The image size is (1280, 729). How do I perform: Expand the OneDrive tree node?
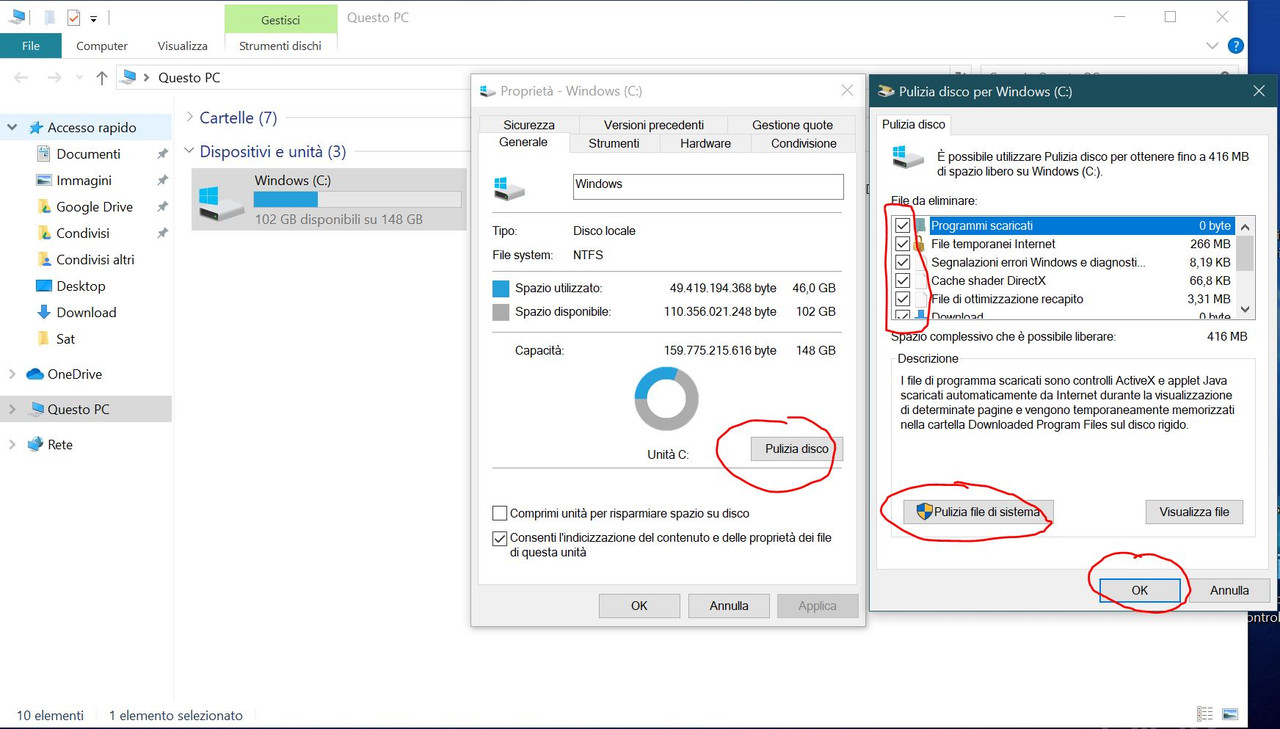pyautogui.click(x=13, y=374)
